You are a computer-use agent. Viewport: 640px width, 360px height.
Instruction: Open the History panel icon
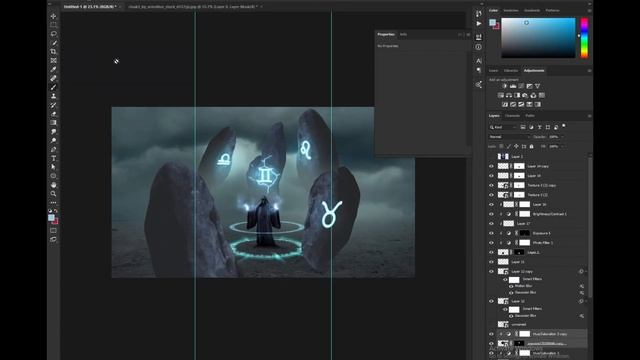pos(479,13)
